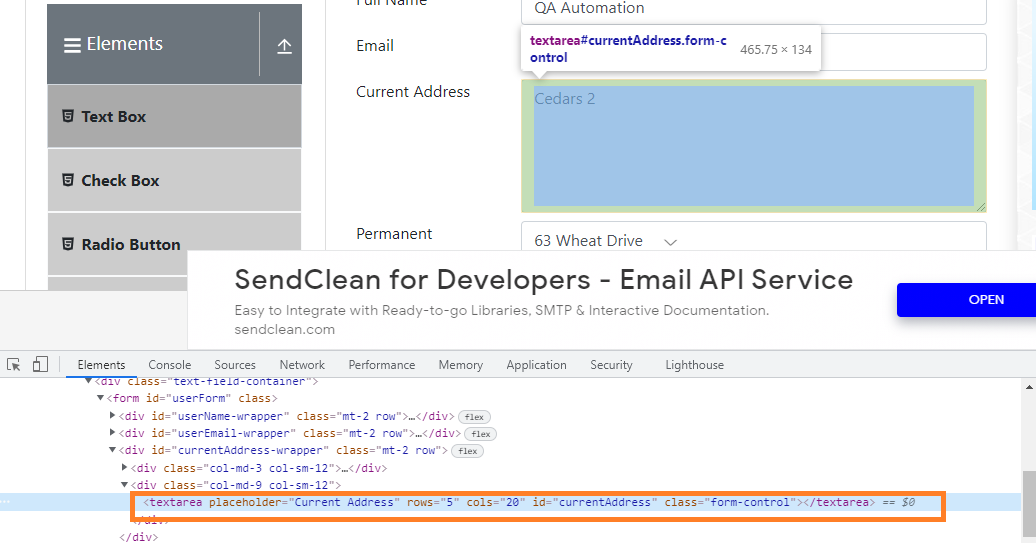Click the chevron inside the Permanent Address field
1036x543 pixels.
[x=671, y=242]
